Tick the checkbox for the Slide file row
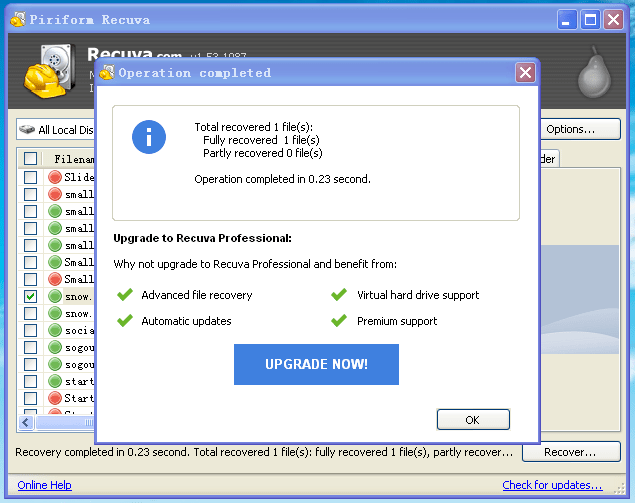The width and height of the screenshot is (635, 503). tap(30, 177)
